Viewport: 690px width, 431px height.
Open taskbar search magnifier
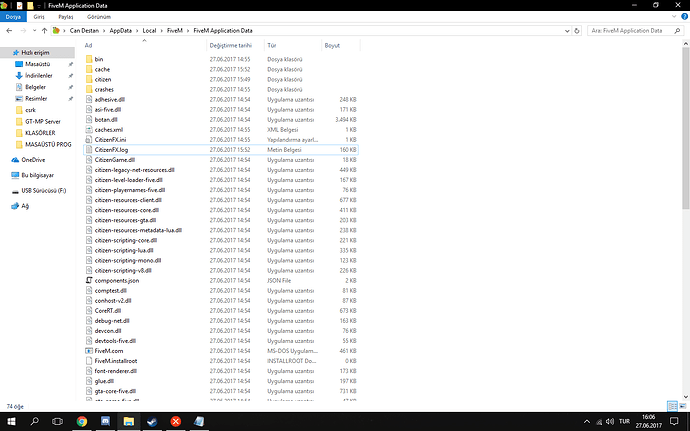point(34,422)
